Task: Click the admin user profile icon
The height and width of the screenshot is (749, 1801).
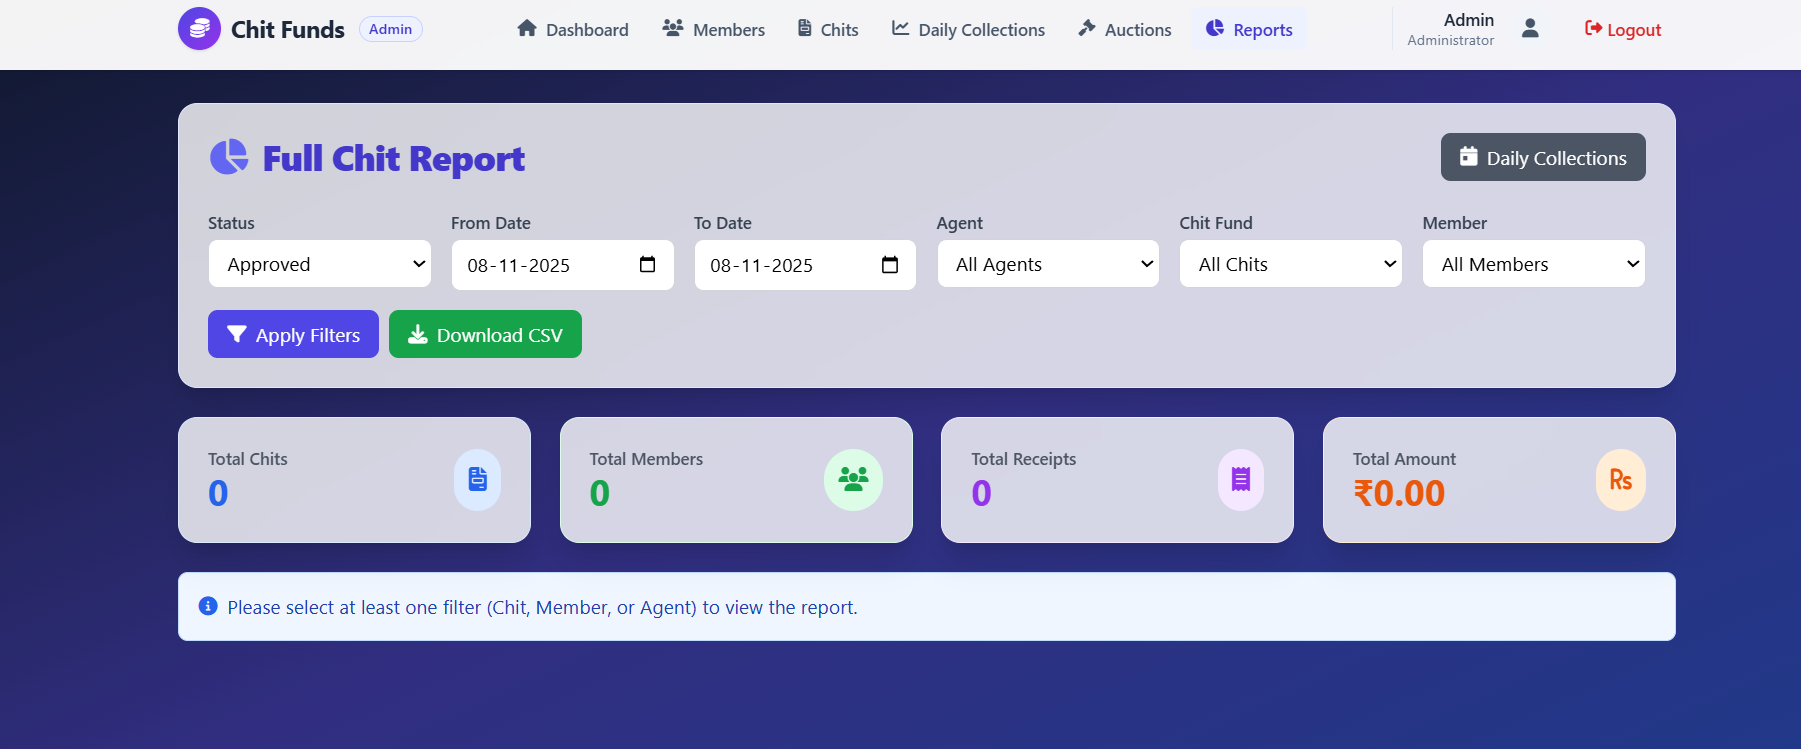Action: point(1529,29)
